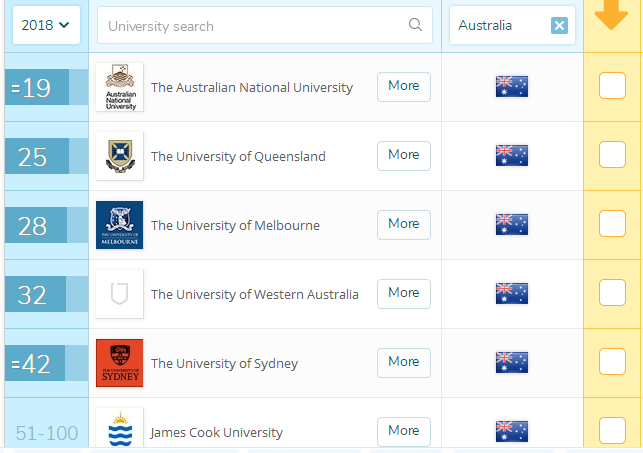This screenshot has width=643, height=453.
Task: Open the 2018 year dropdown
Action: click(46, 25)
